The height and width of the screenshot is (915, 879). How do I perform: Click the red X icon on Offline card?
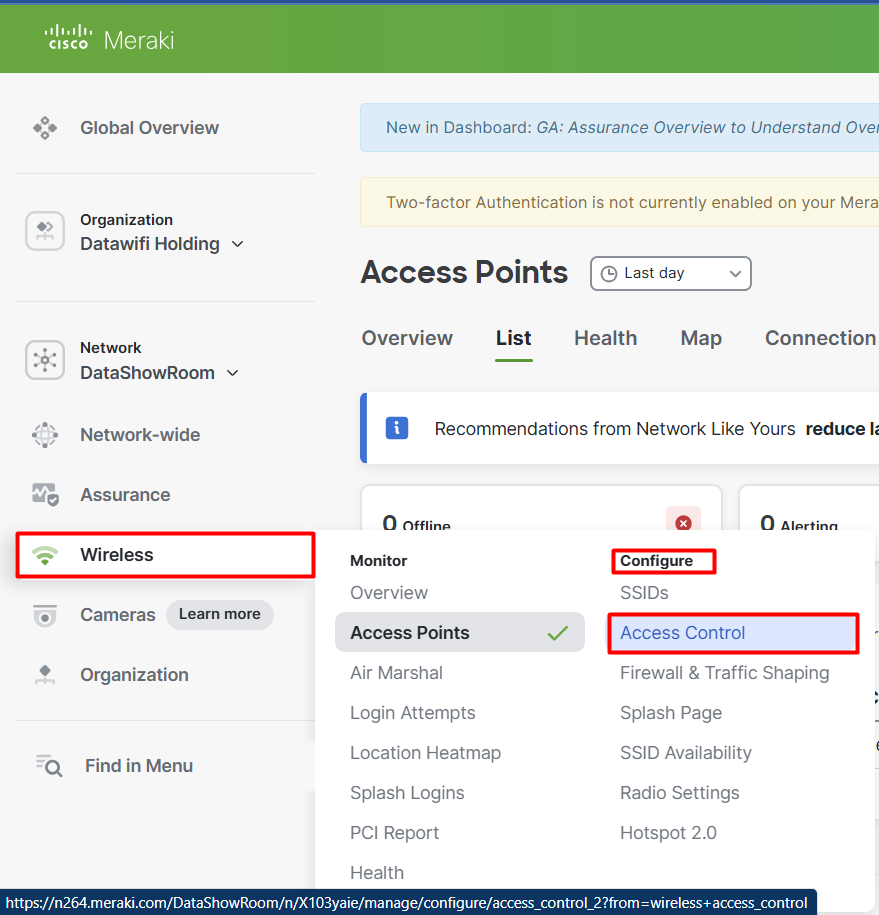[x=683, y=522]
